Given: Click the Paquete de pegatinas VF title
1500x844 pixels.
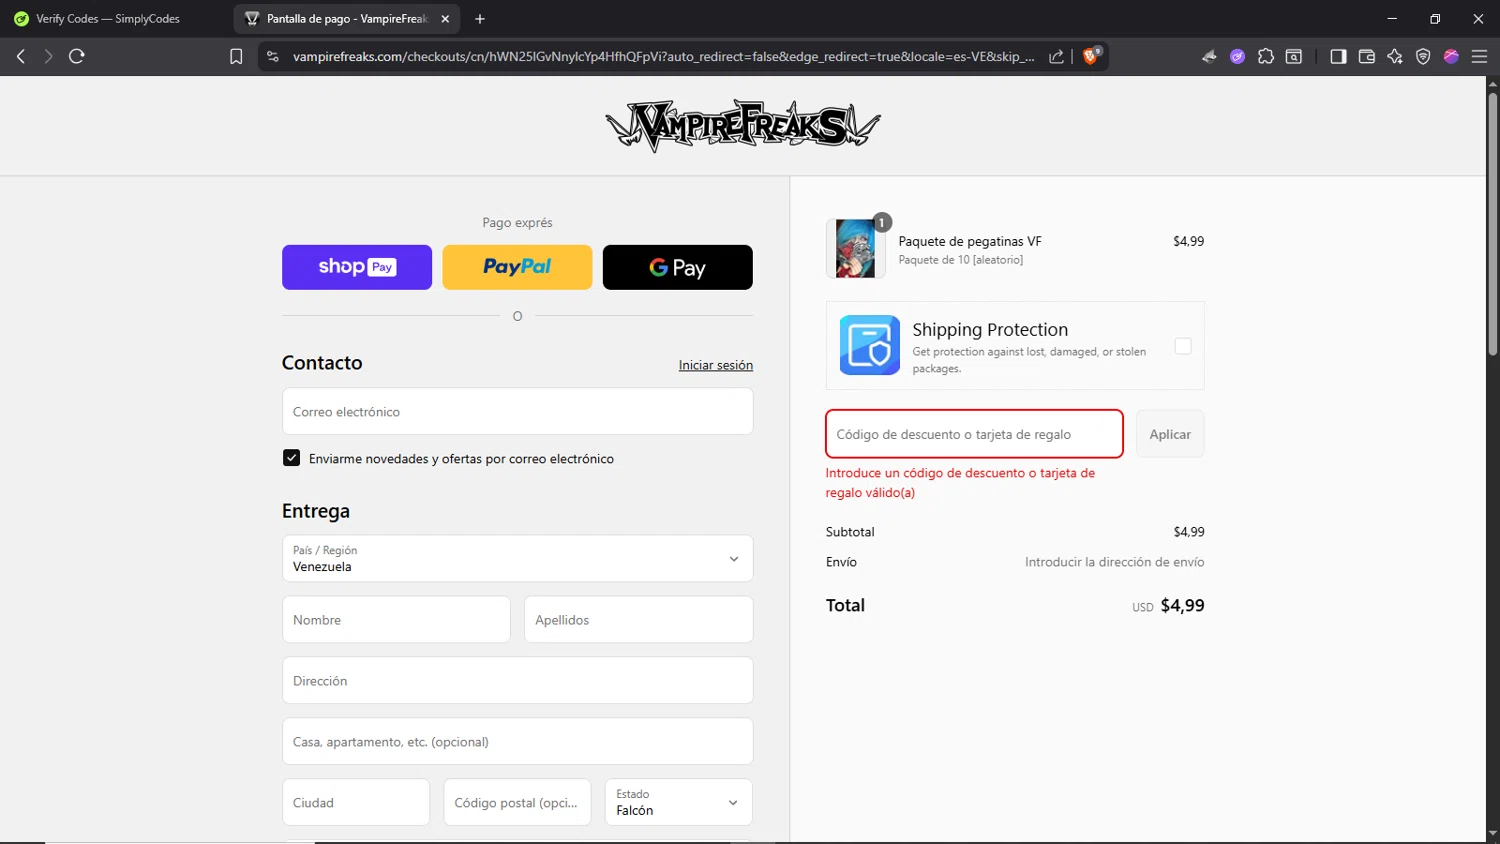Looking at the screenshot, I should pos(970,241).
